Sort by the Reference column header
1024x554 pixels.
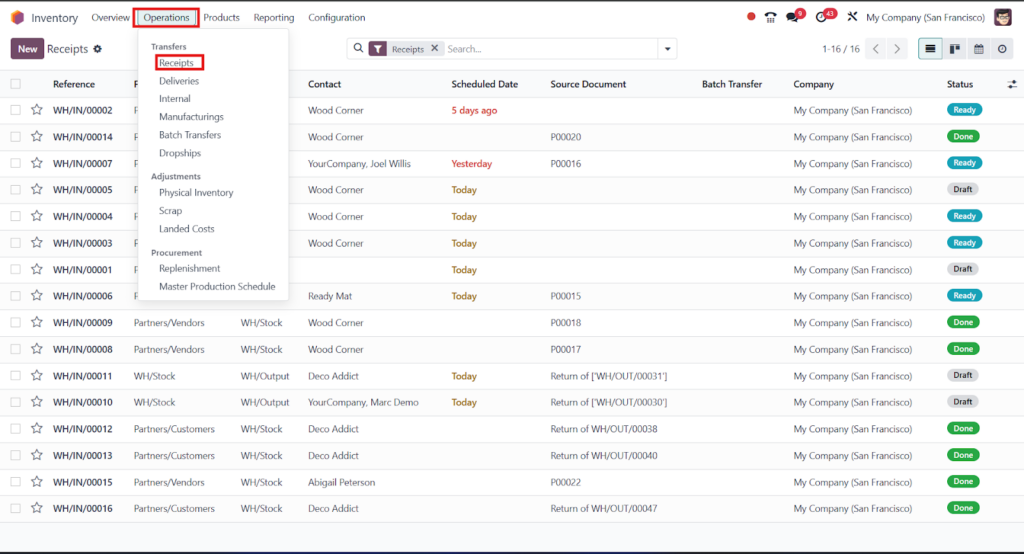point(74,84)
